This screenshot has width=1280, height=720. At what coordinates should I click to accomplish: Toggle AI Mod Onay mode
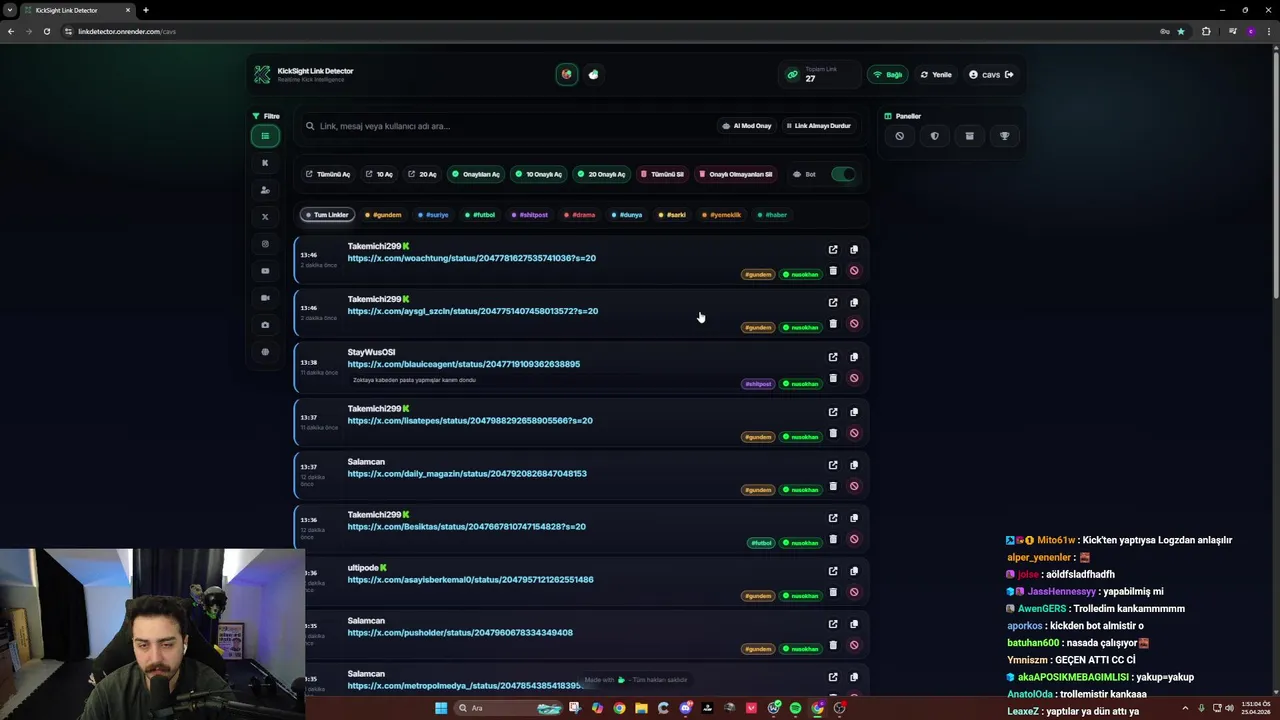point(746,126)
